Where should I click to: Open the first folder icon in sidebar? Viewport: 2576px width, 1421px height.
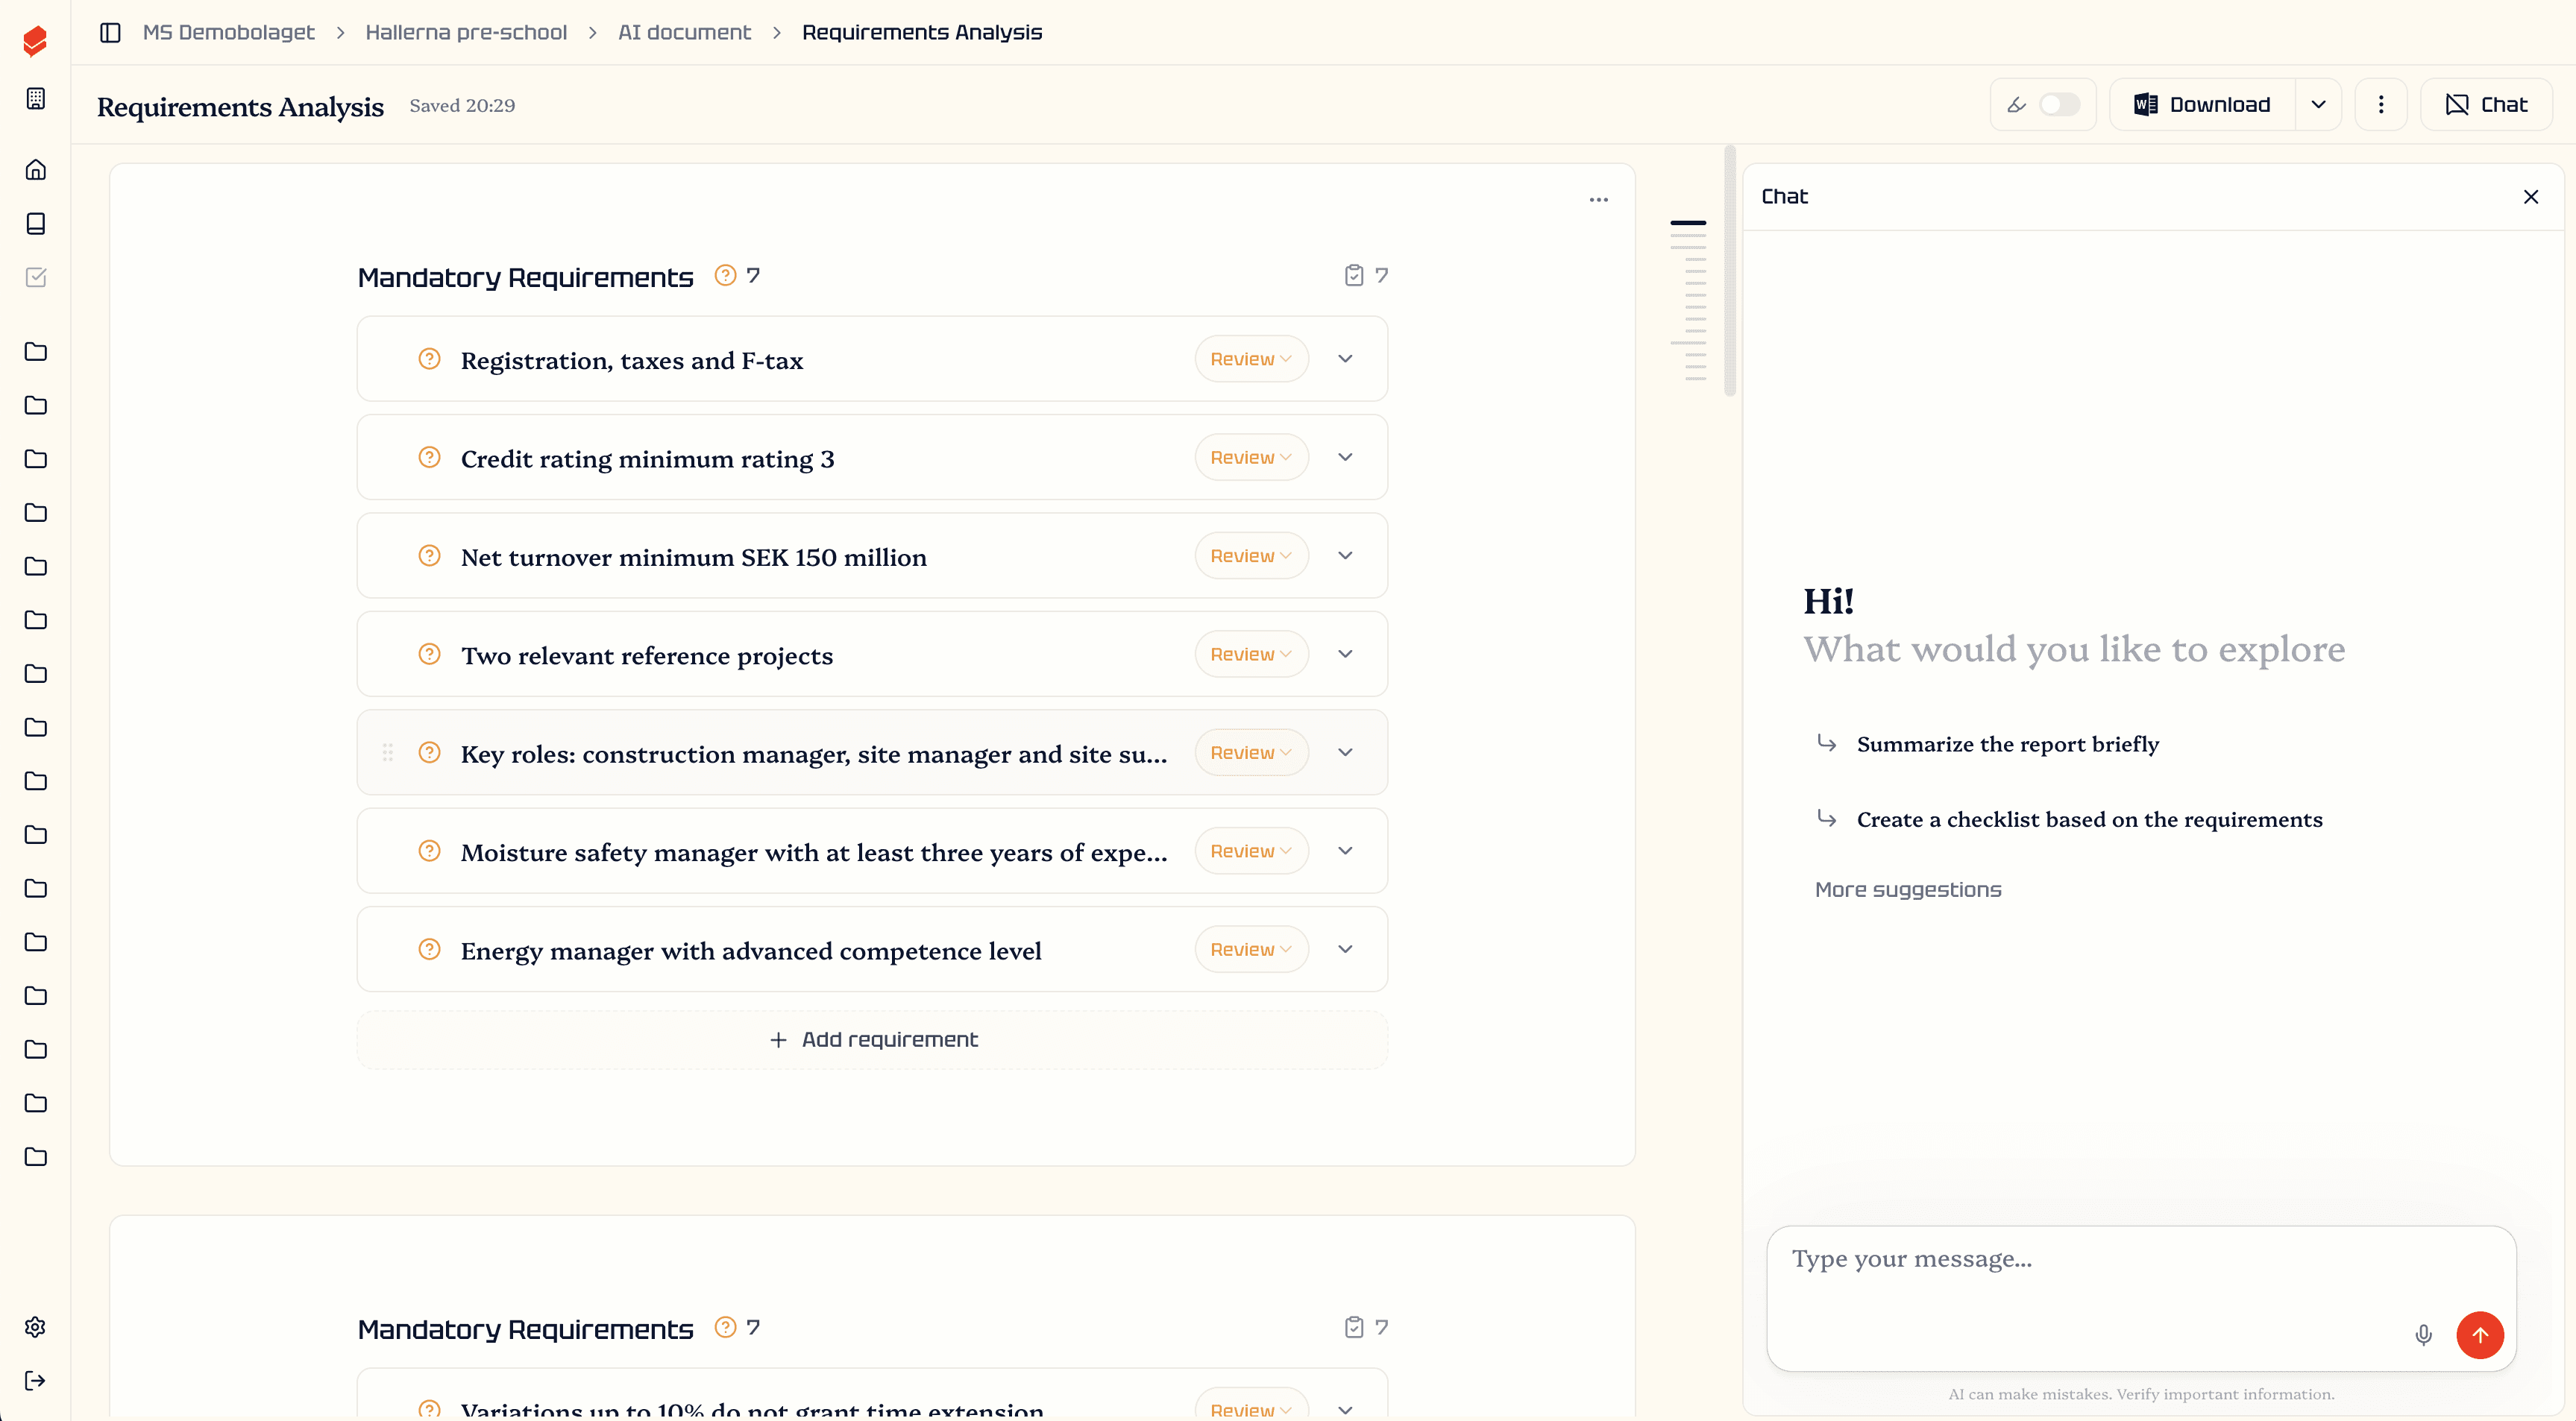coord(36,352)
